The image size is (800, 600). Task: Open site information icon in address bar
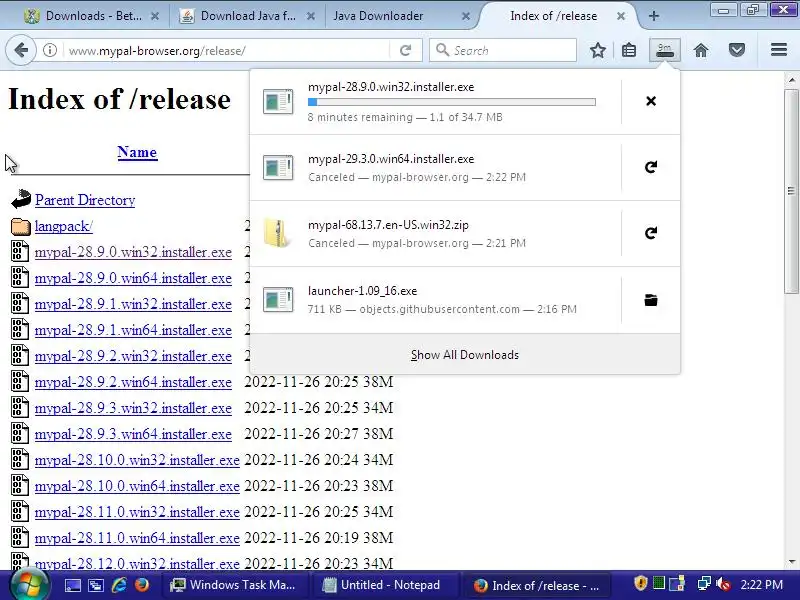[49, 50]
